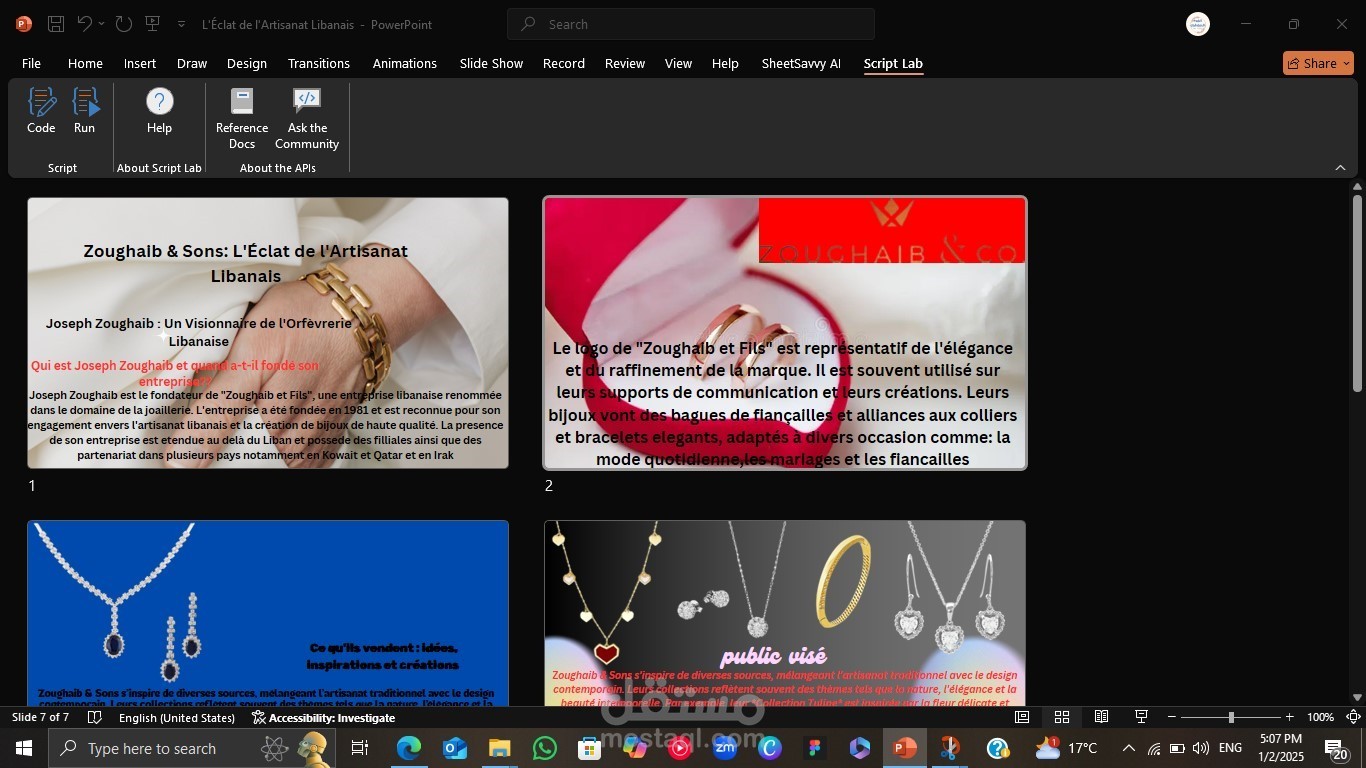This screenshot has width=1366, height=768.
Task: Open Task View on the taskbar
Action: coord(360,748)
